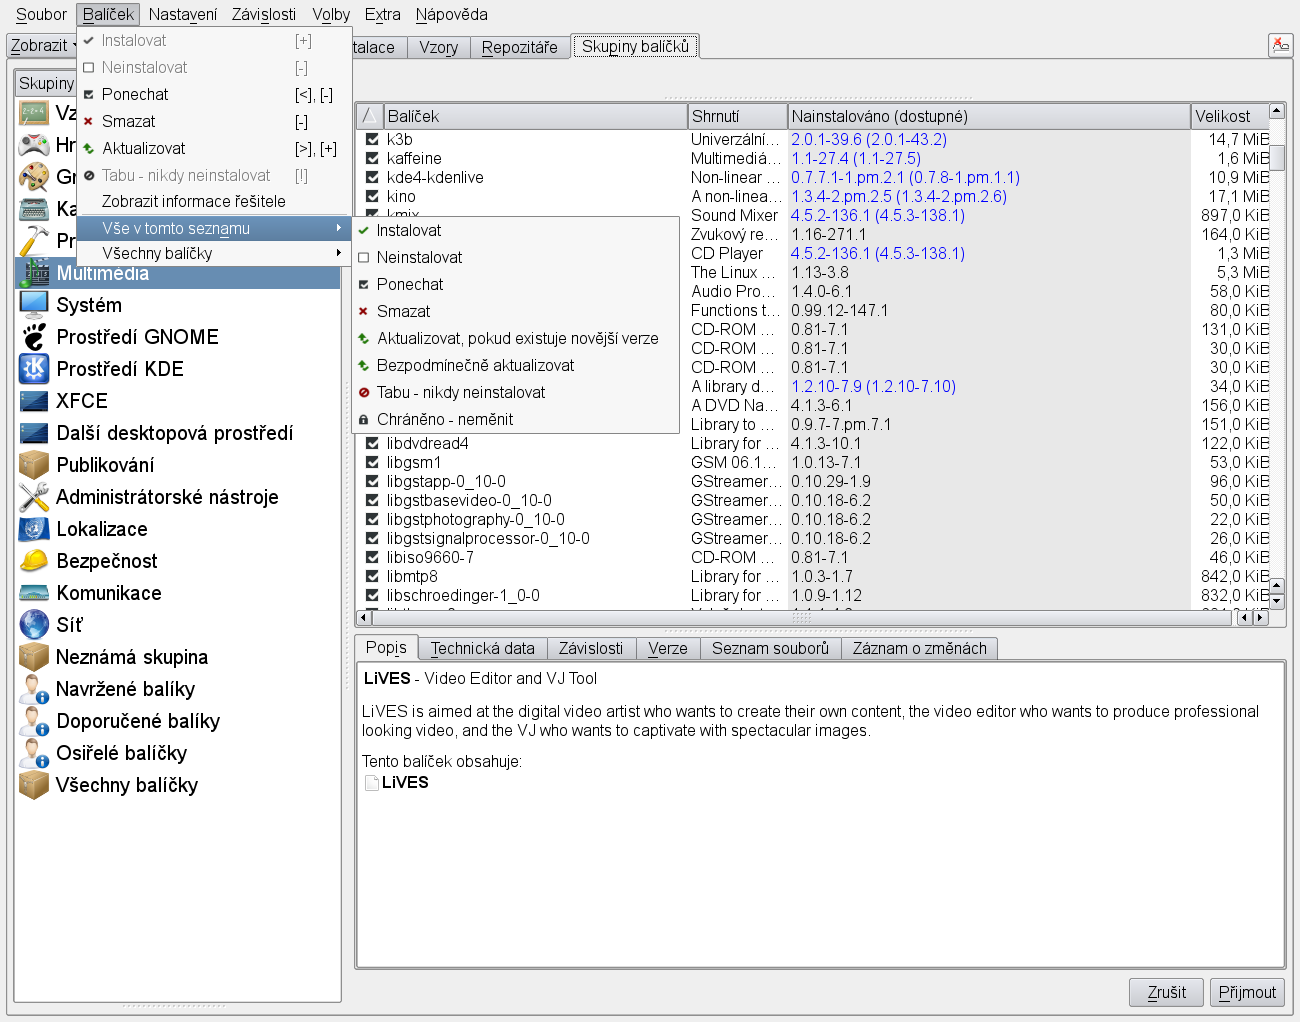Select the Bezpečnost helmet icon
The width and height of the screenshot is (1300, 1022).
pyautogui.click(x=34, y=561)
